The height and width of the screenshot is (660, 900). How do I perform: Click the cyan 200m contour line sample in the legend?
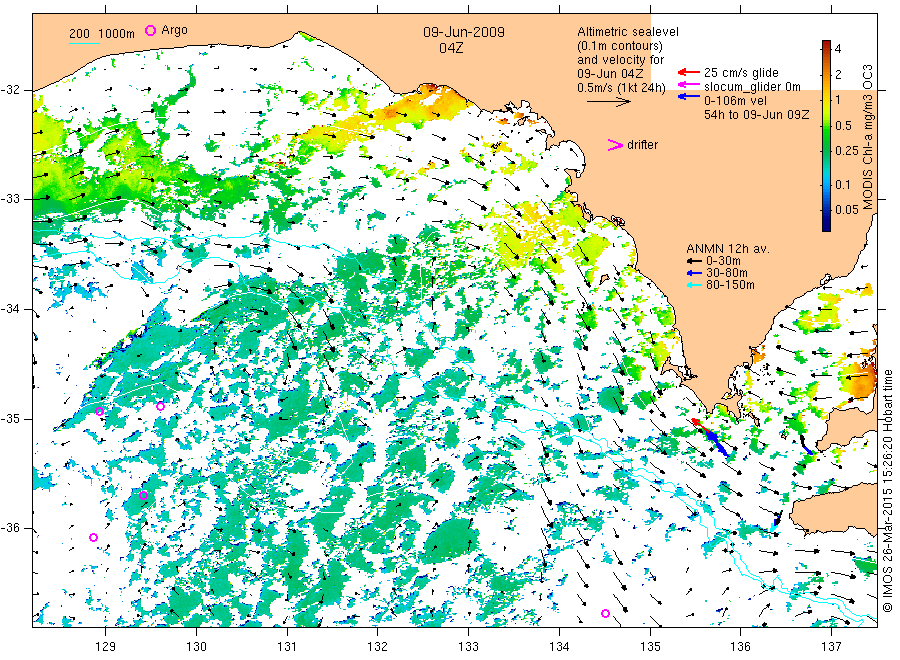(x=84, y=43)
